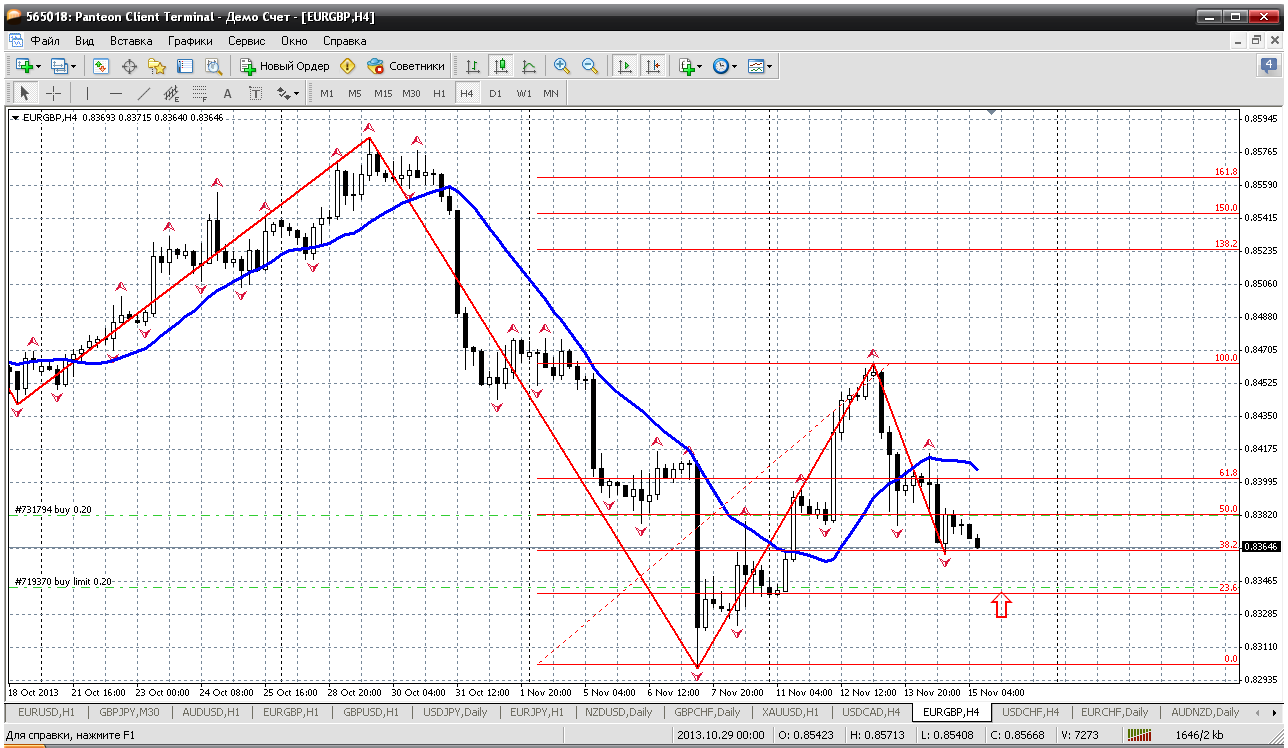Zoom out on the chart
Screen dimensions: 1288x748
590,66
